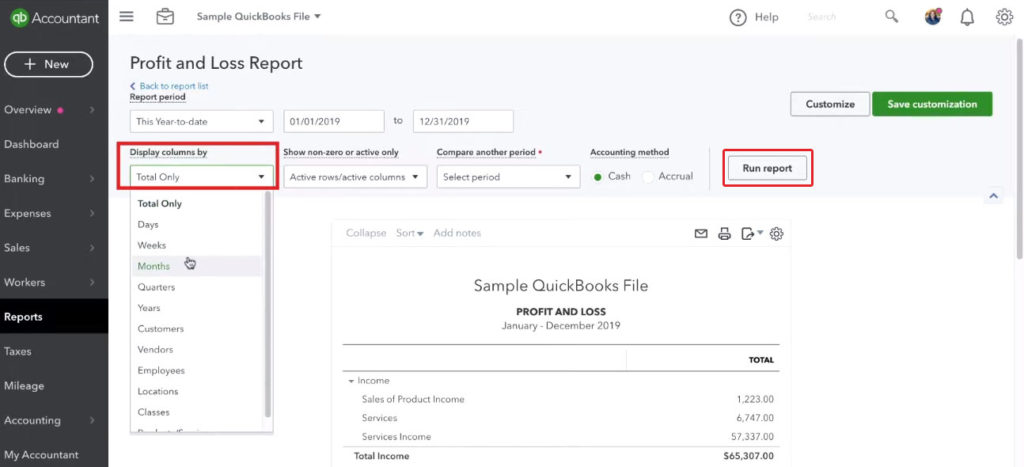This screenshot has height=467, width=1024.
Task: Follow the Back to report list link
Action: 169,86
